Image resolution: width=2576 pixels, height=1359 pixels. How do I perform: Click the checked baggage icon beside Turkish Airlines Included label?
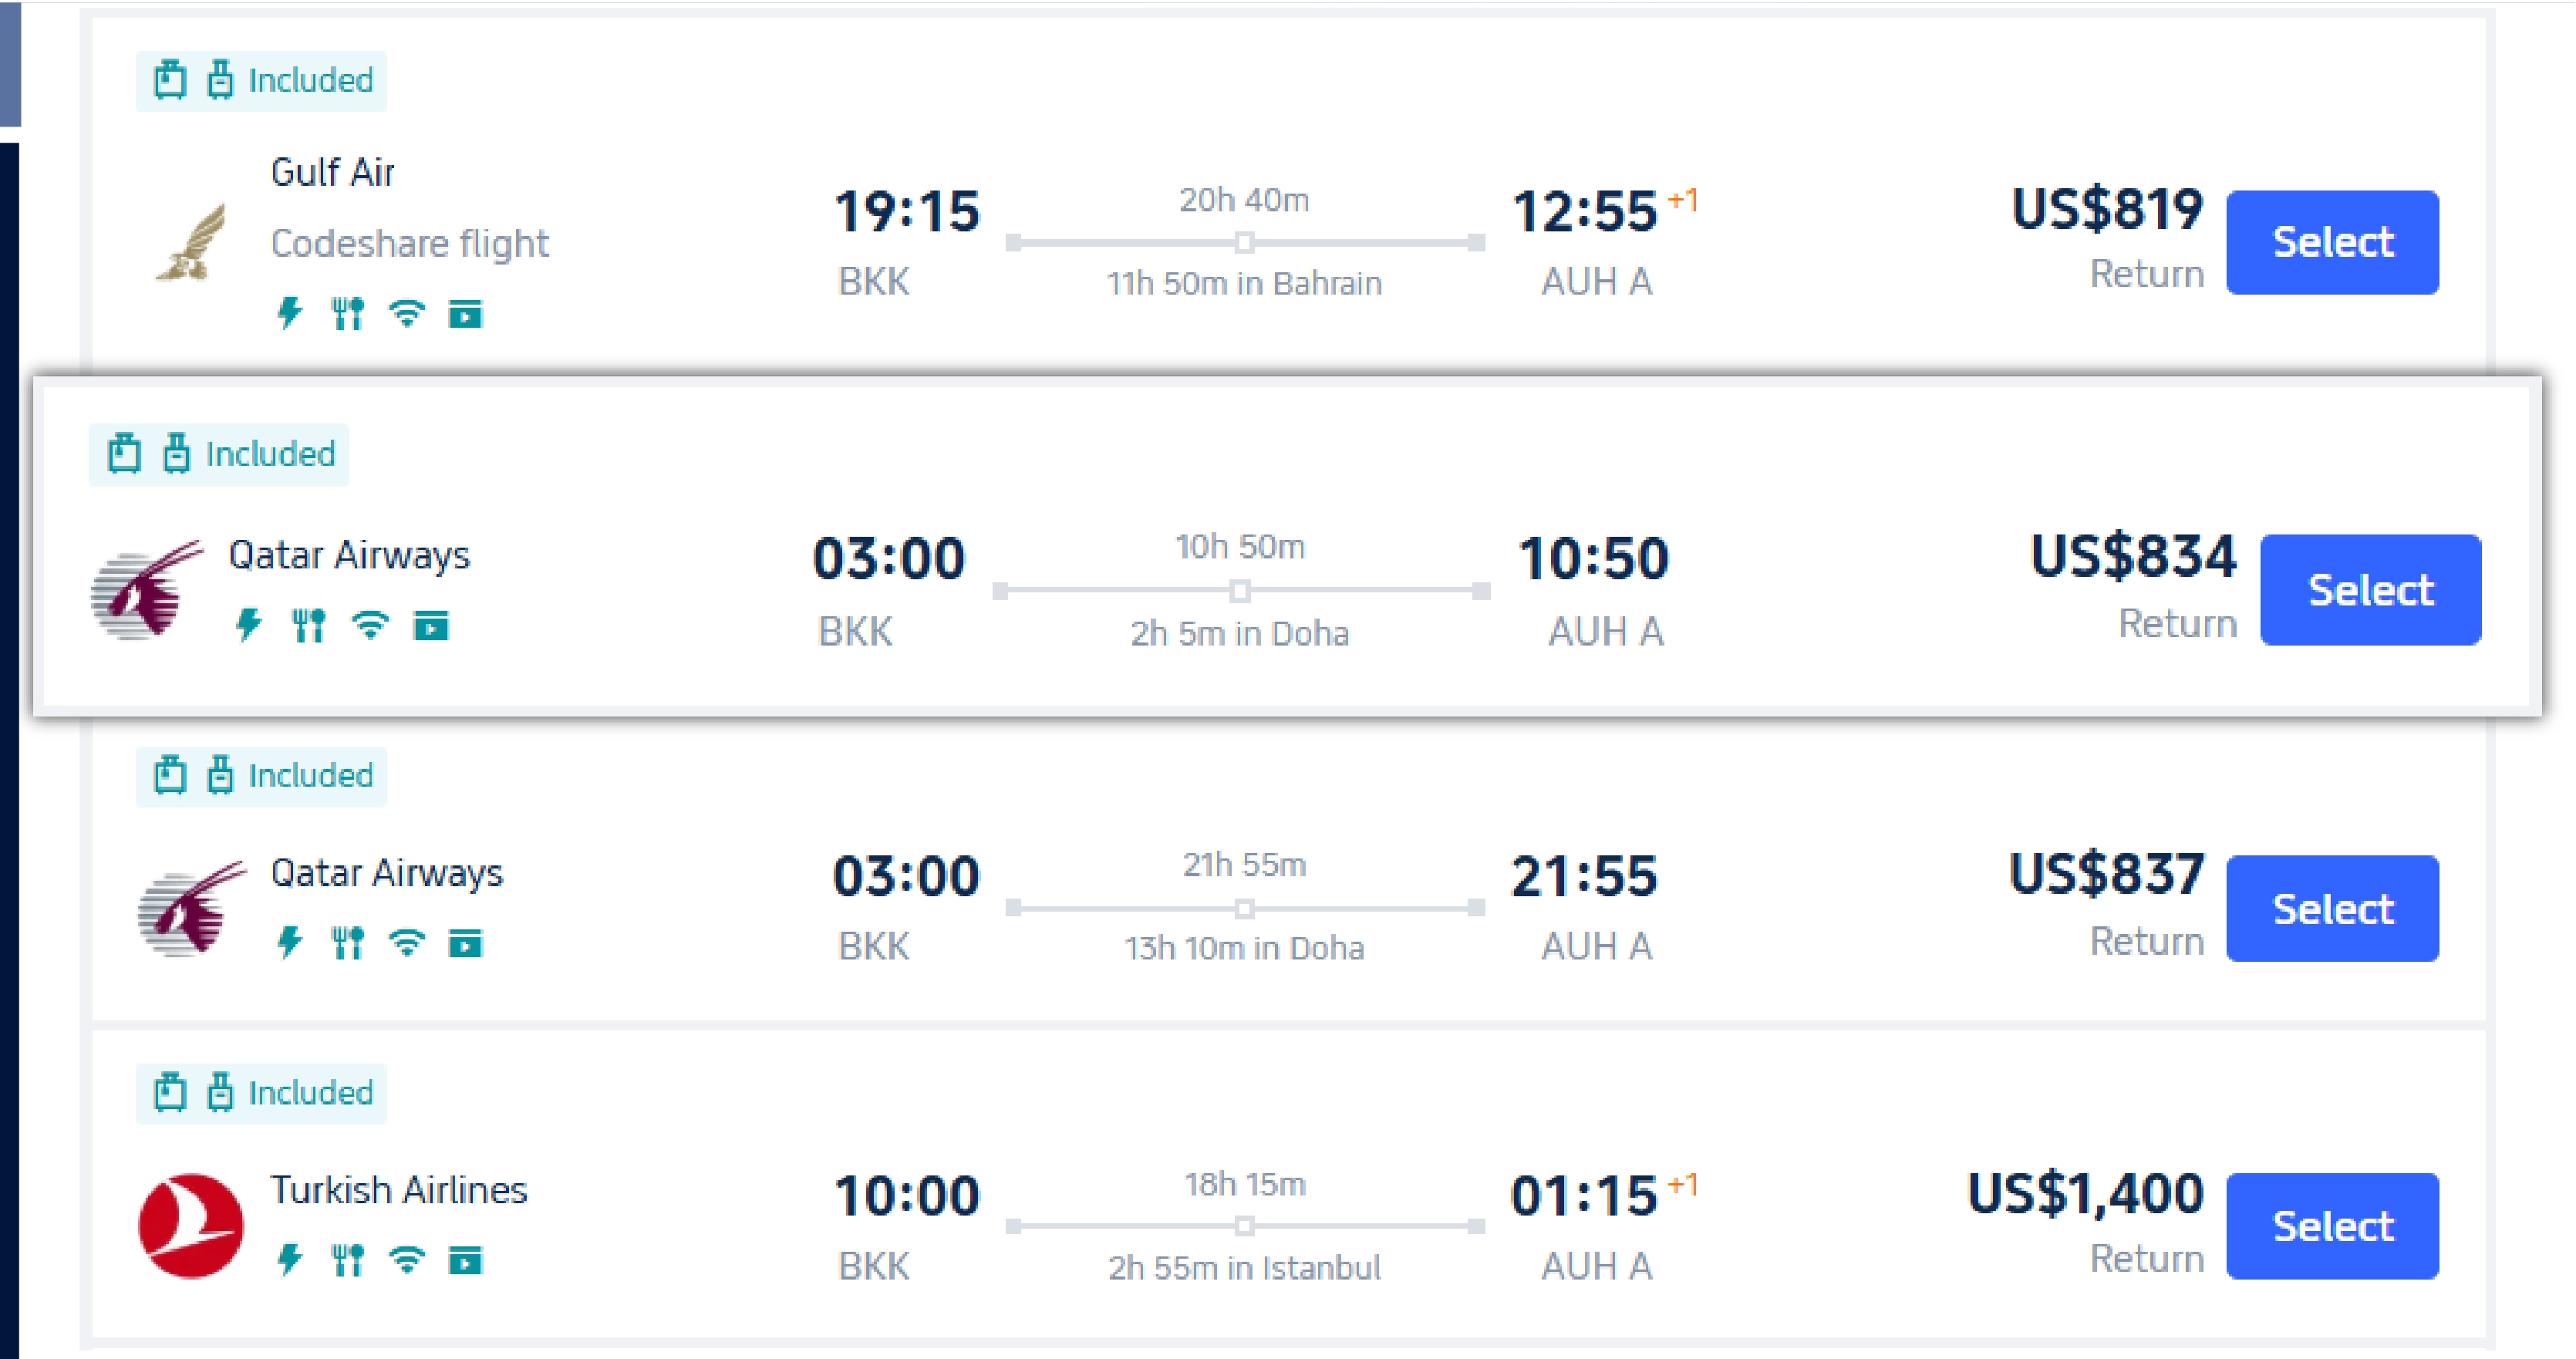tap(223, 1092)
